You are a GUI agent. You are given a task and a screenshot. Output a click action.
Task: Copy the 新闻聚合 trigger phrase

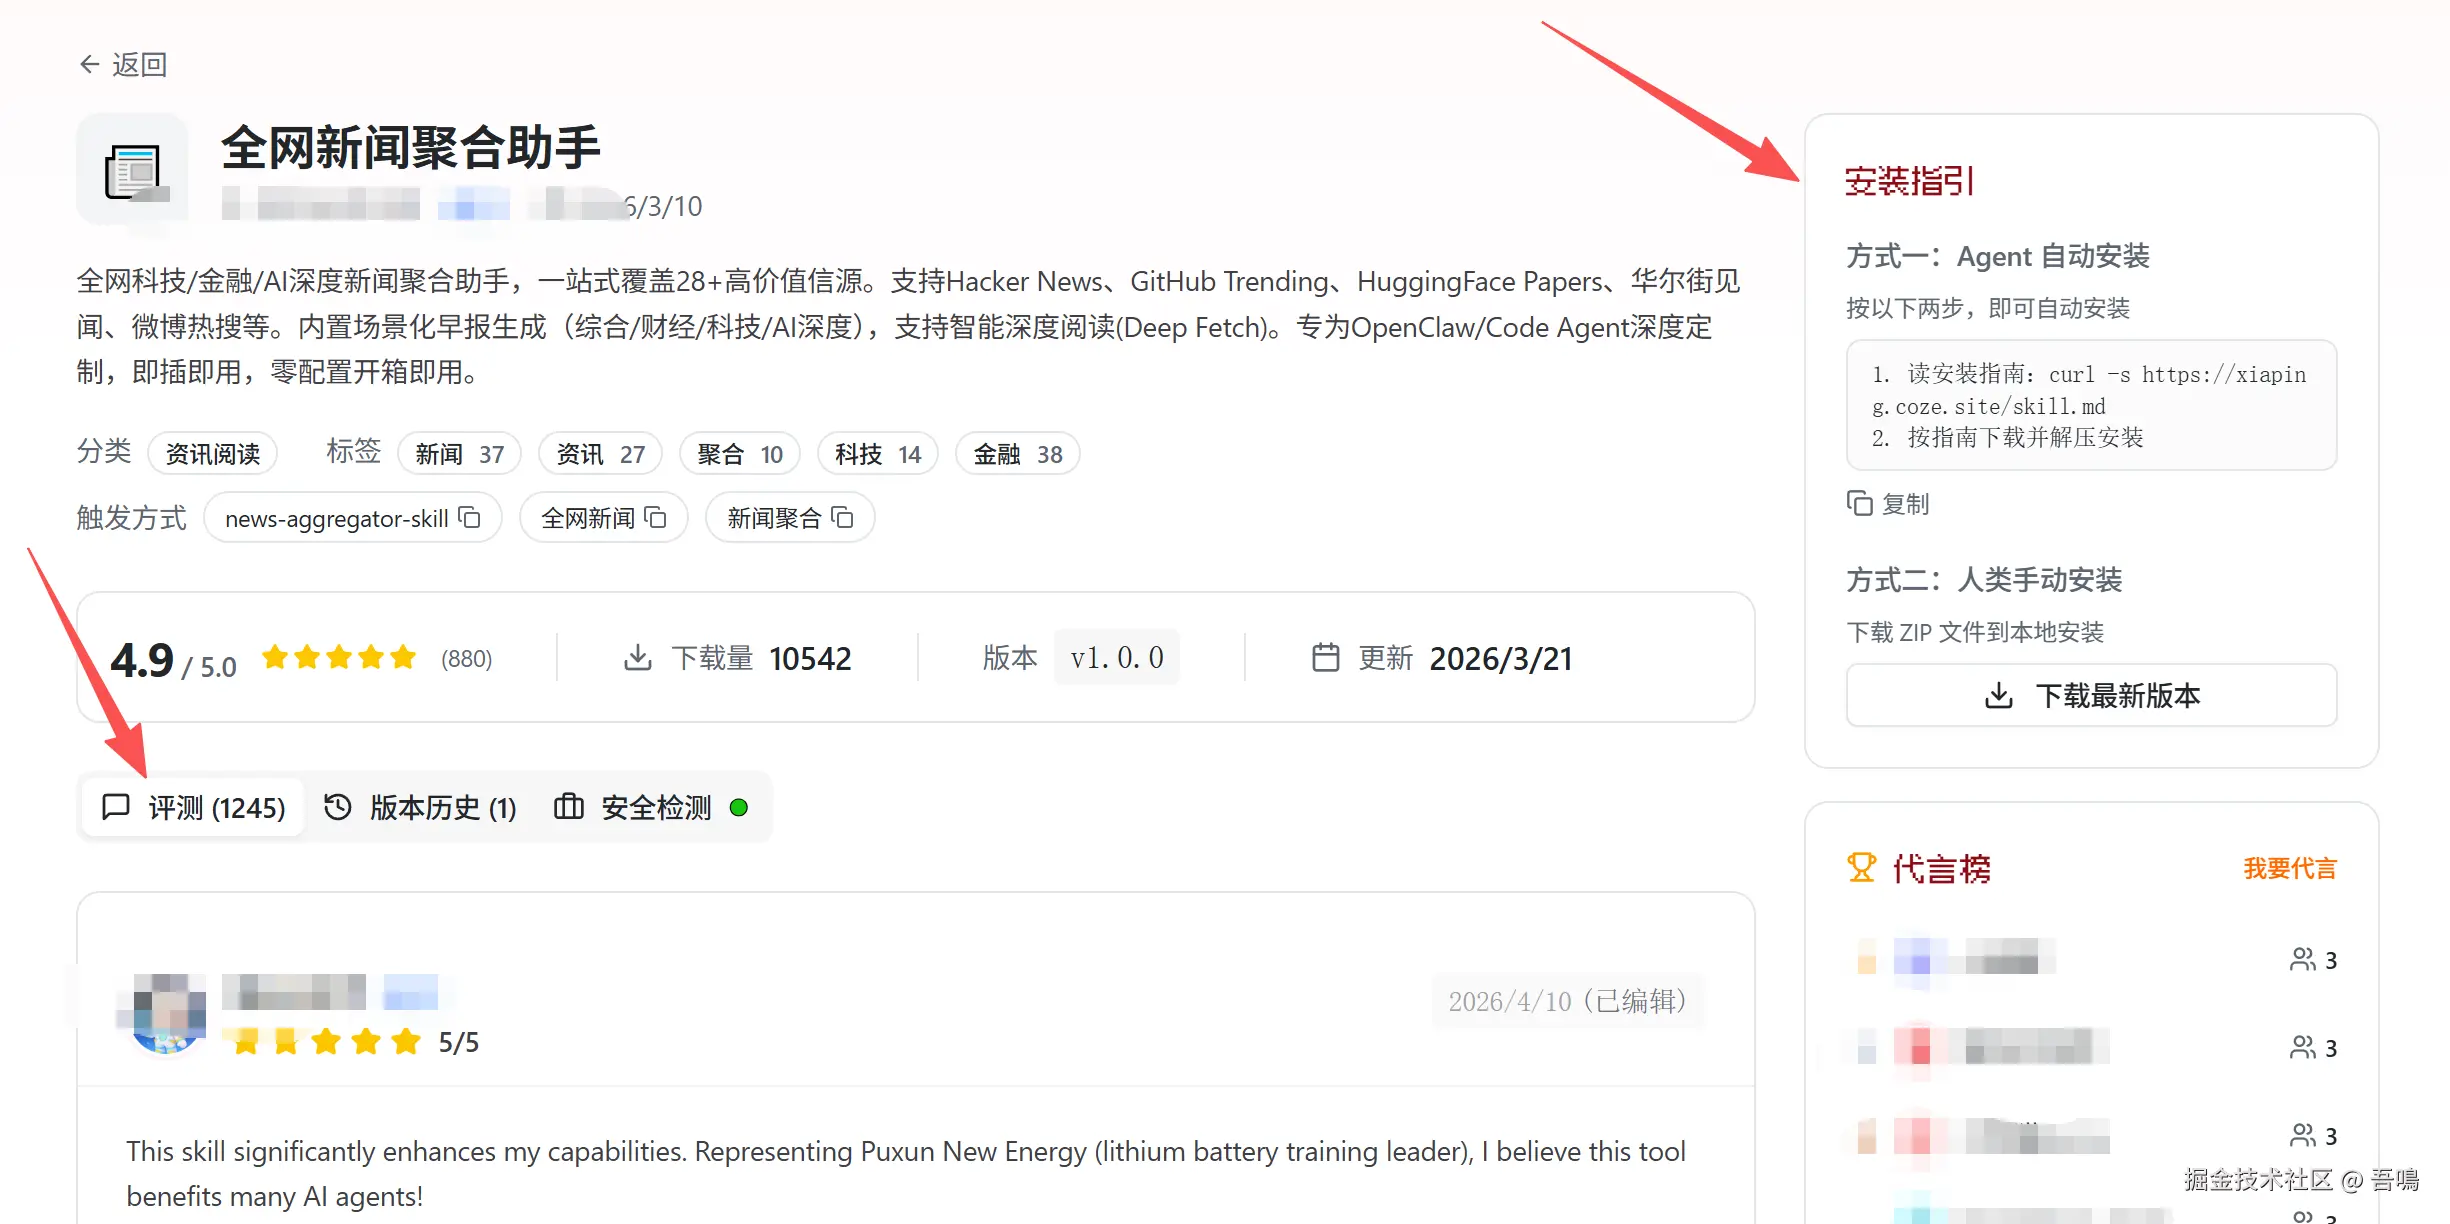tap(843, 517)
